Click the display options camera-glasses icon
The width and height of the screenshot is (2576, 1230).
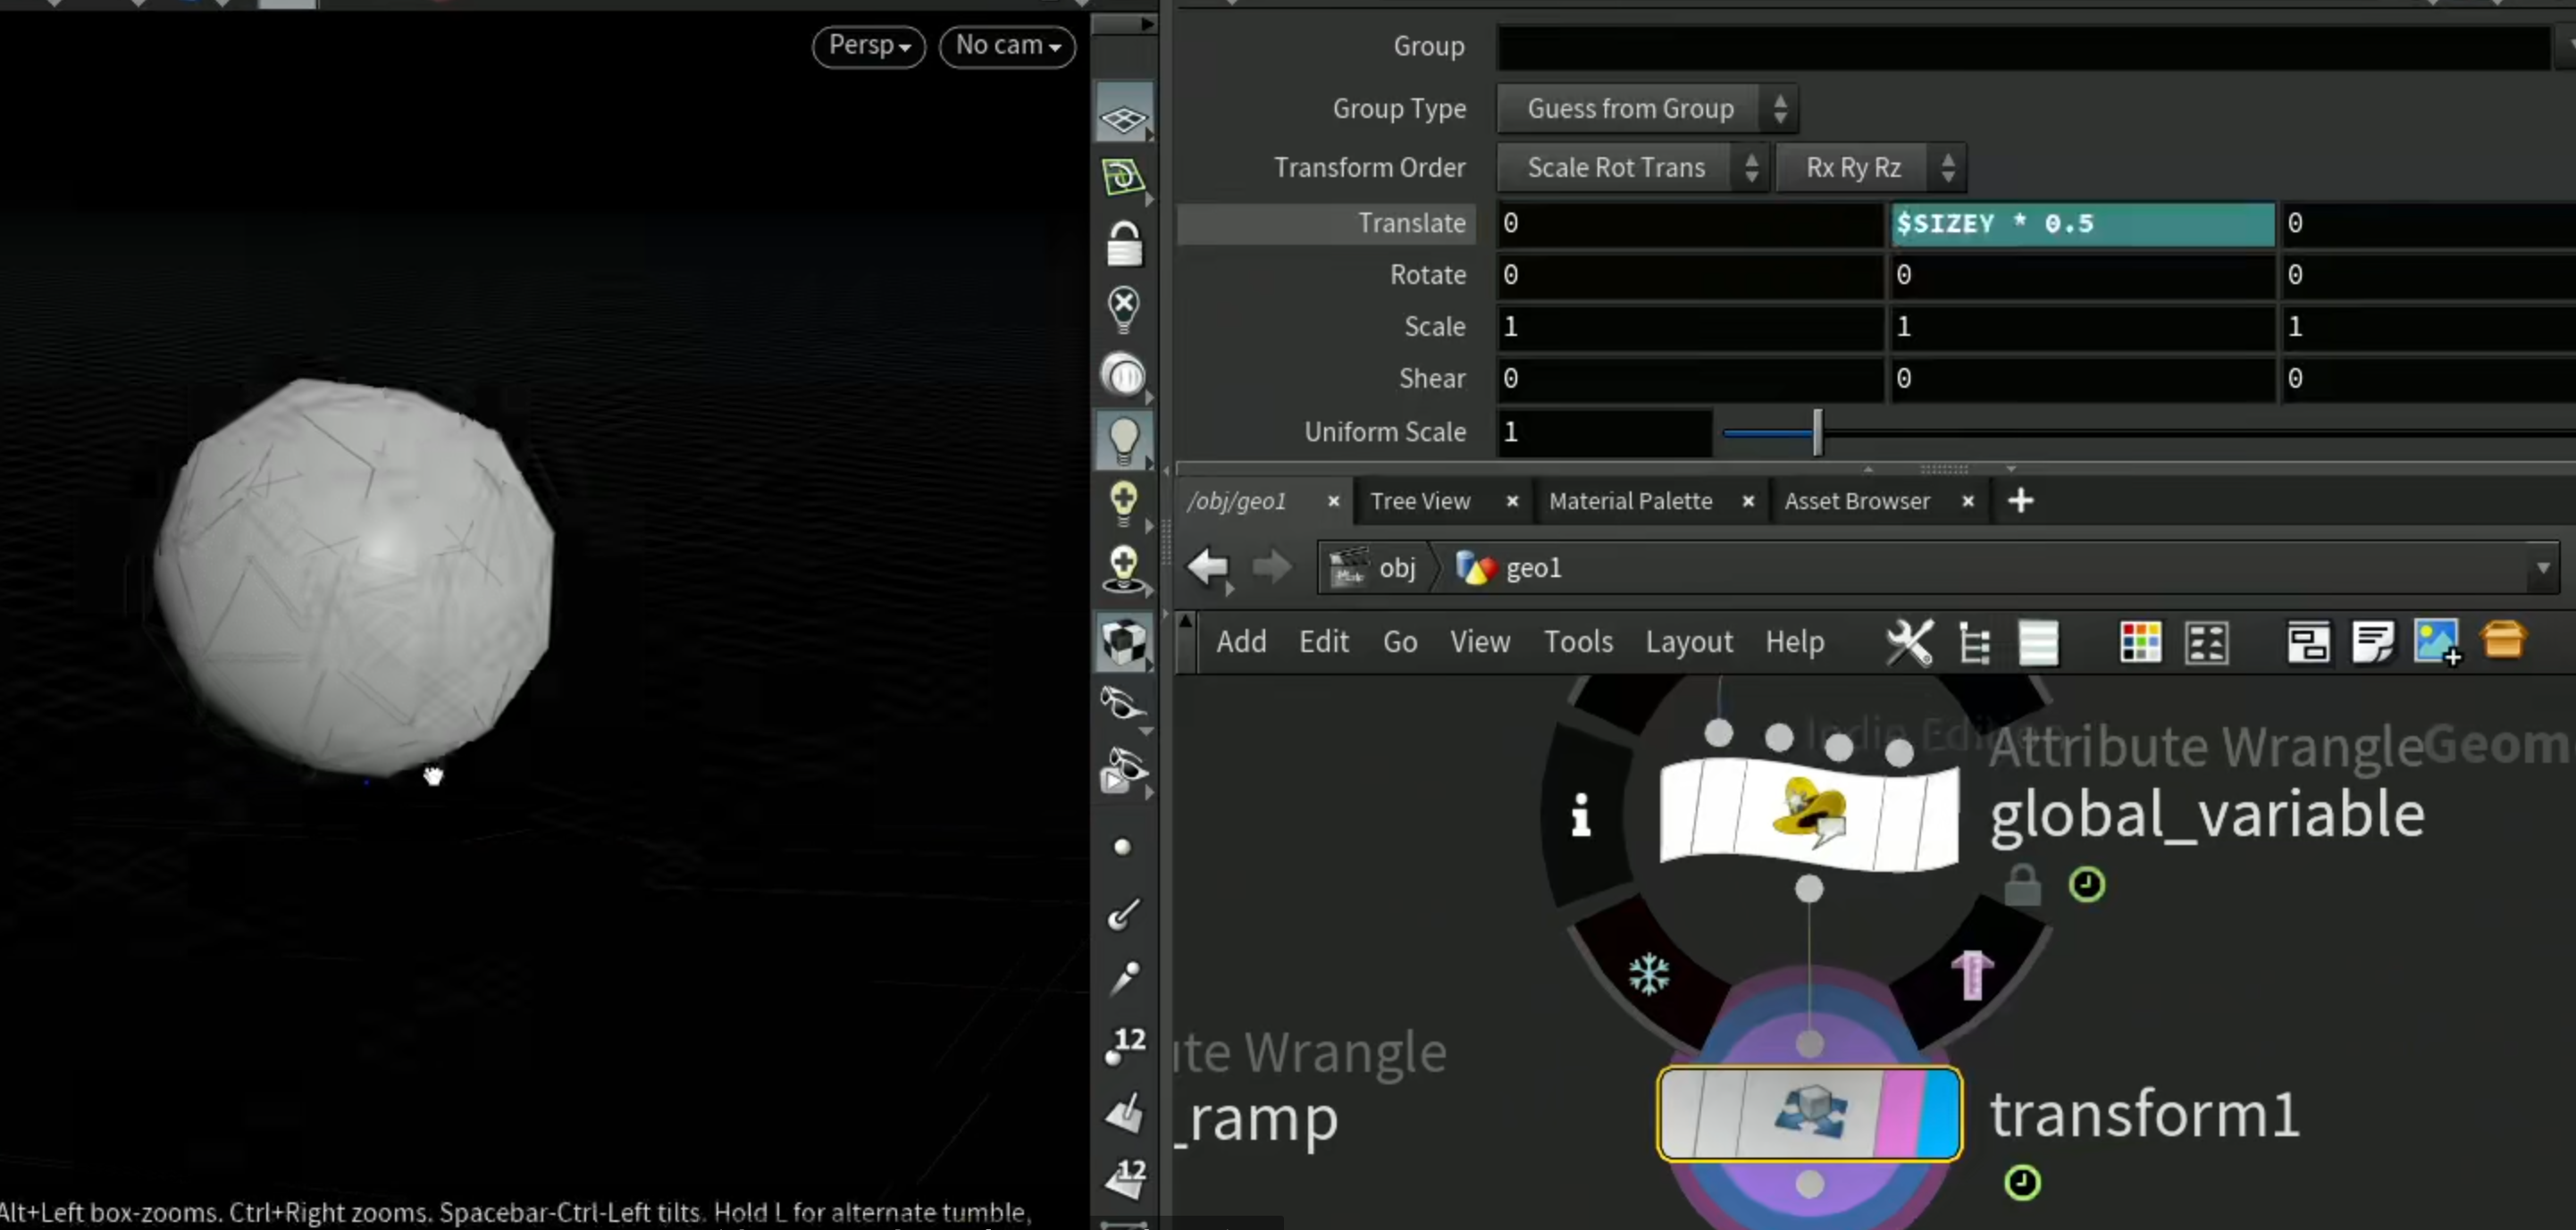[1123, 770]
